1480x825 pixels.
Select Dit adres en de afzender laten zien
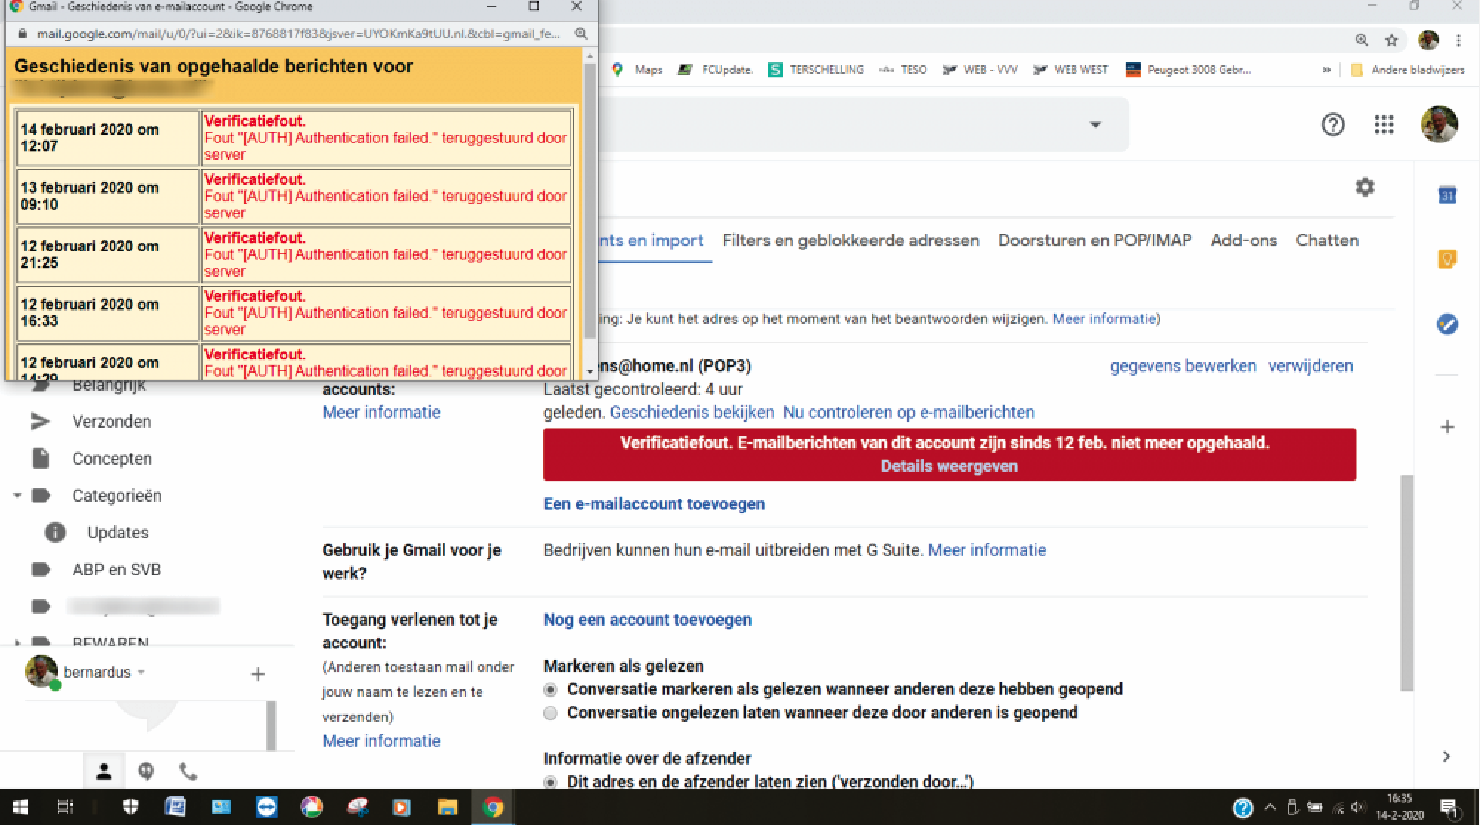(x=550, y=782)
